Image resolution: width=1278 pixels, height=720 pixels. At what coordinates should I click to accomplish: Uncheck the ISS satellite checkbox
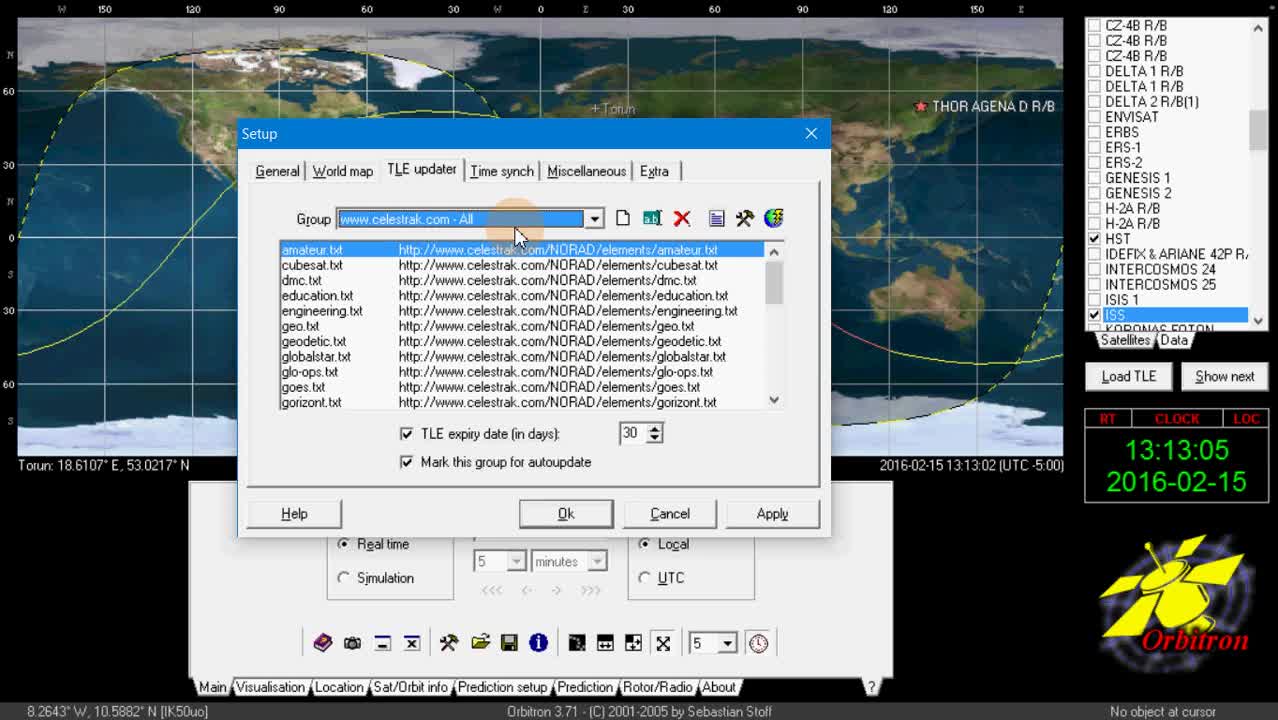point(1094,315)
